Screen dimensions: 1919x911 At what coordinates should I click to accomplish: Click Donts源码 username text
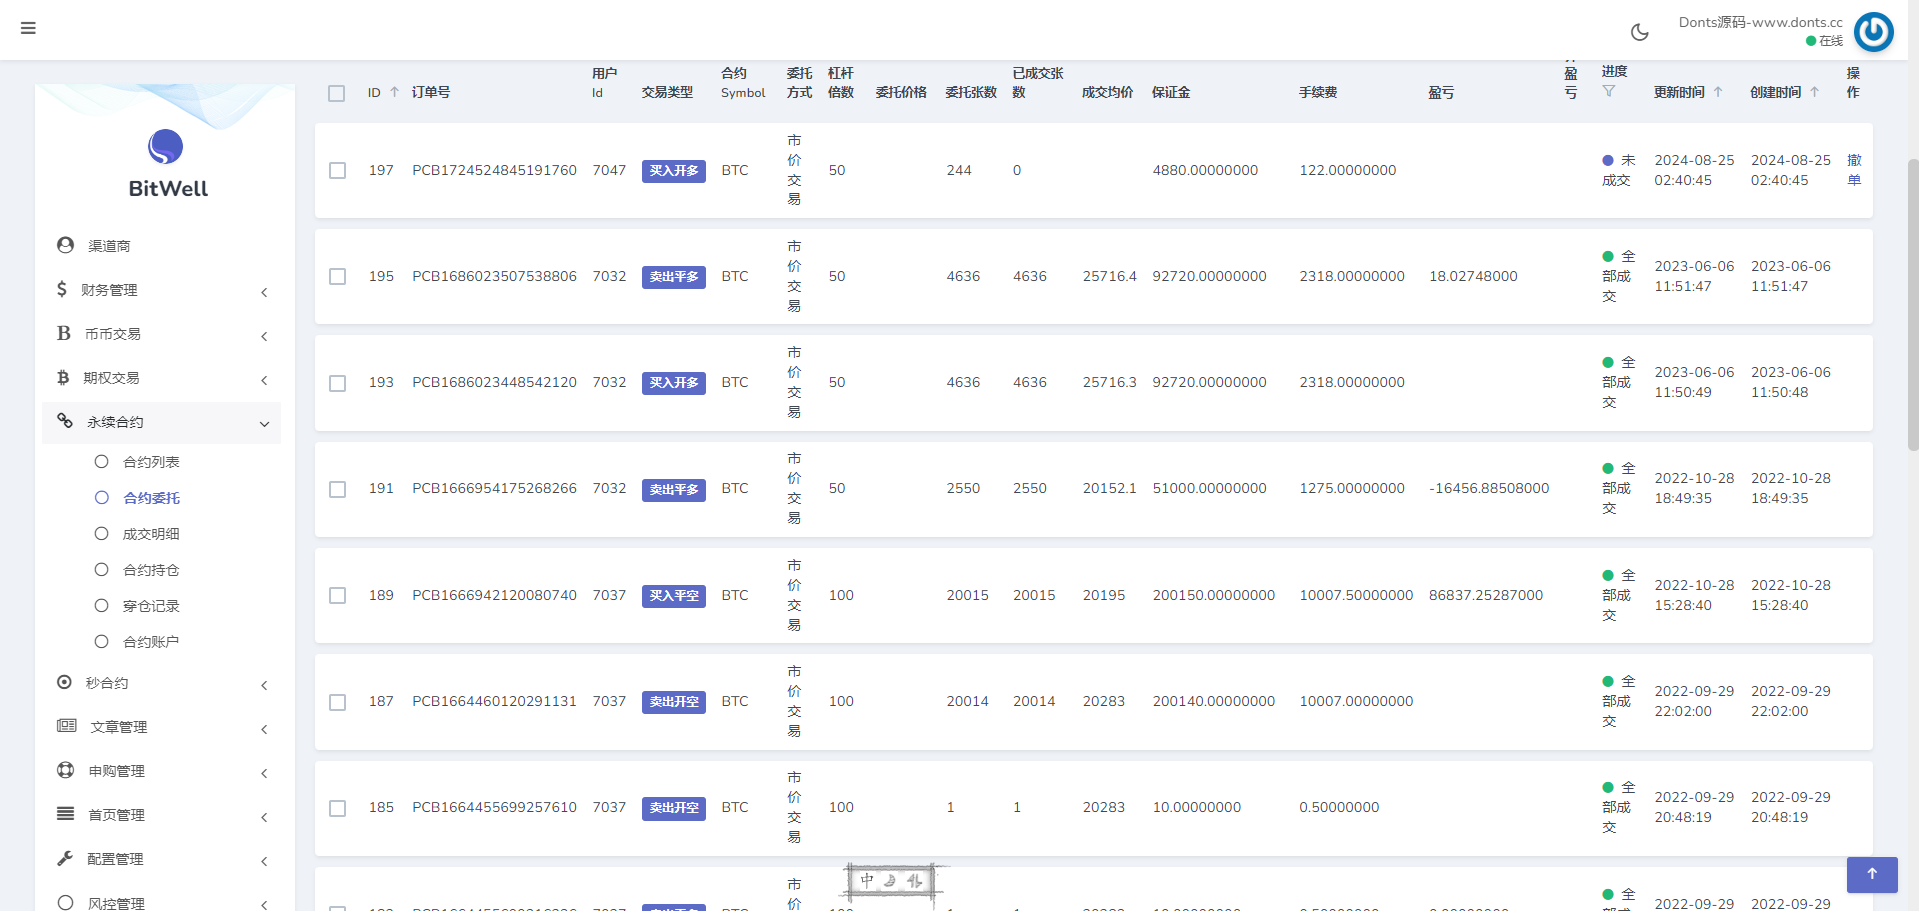pyautogui.click(x=1760, y=22)
